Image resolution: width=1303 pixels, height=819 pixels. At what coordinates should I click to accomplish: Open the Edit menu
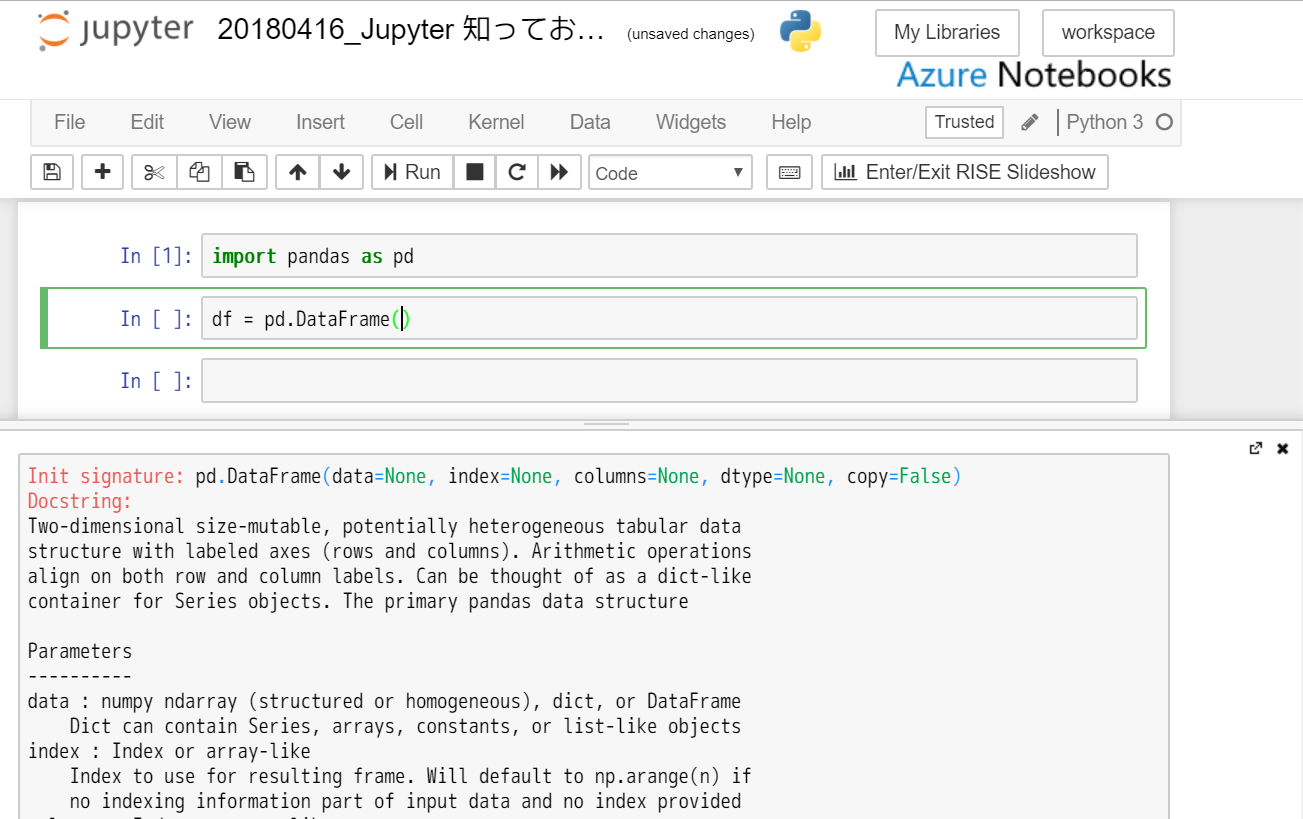point(147,122)
